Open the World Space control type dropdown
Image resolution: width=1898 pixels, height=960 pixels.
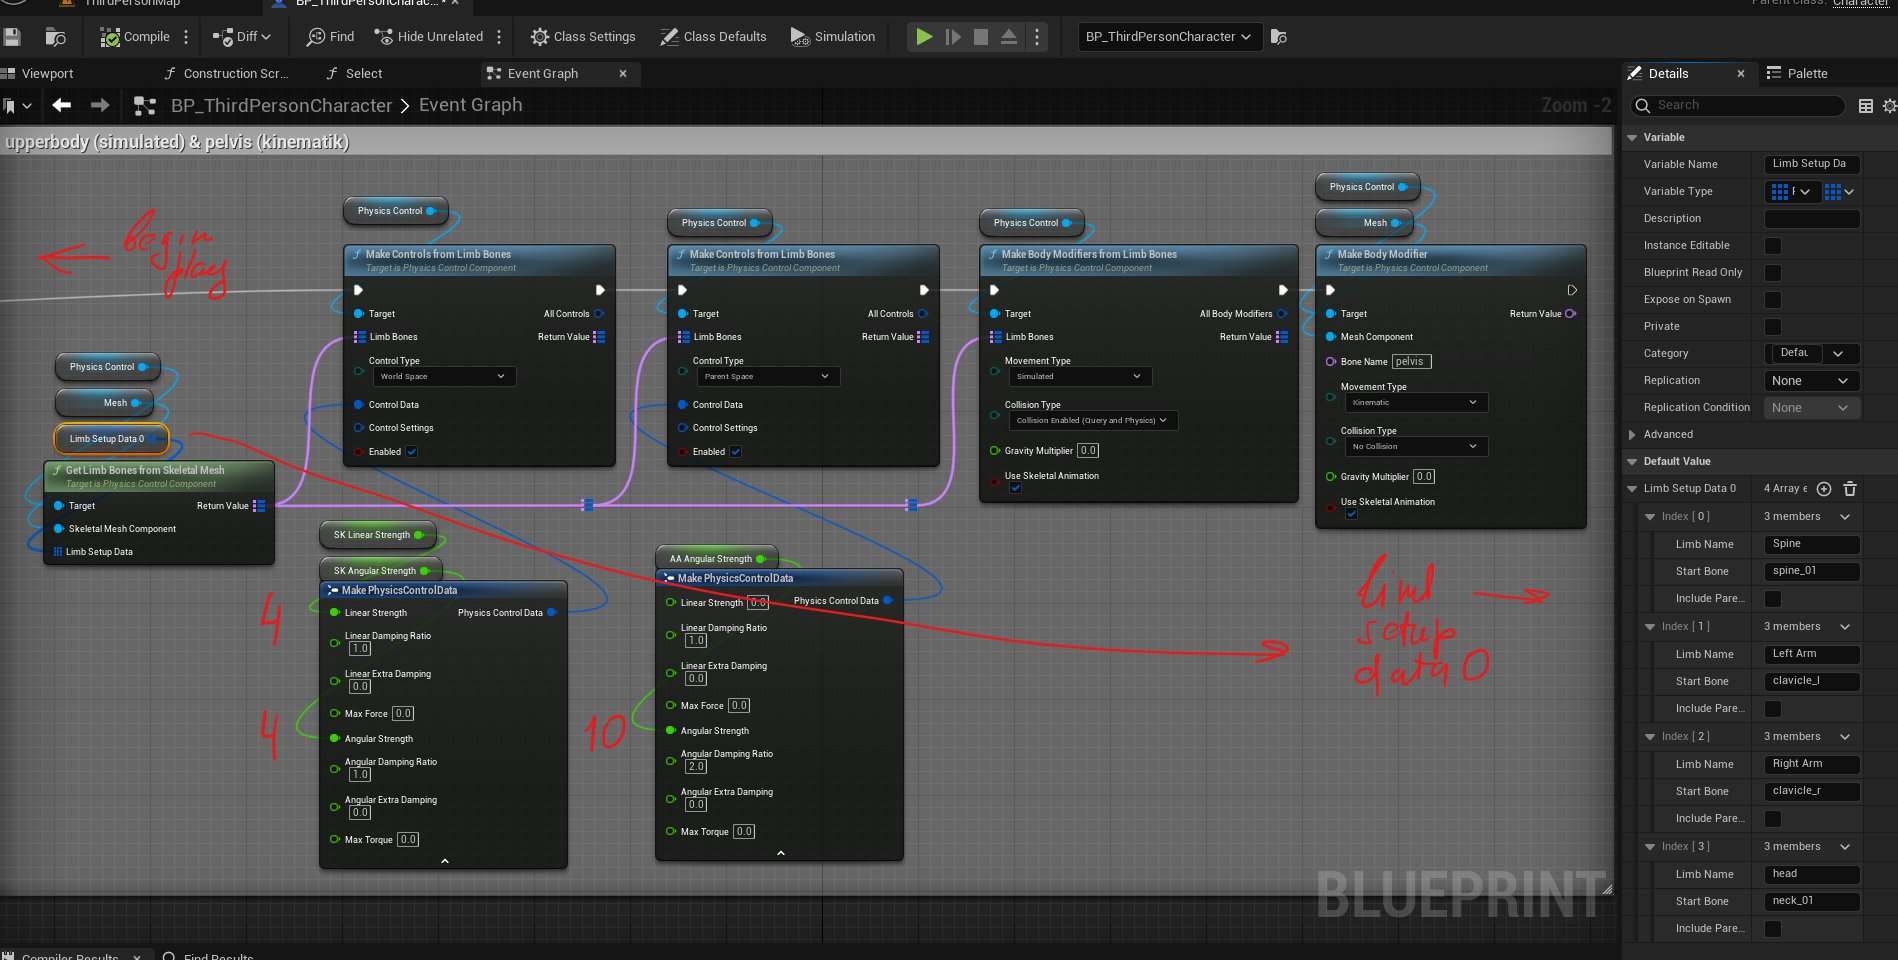tap(444, 376)
